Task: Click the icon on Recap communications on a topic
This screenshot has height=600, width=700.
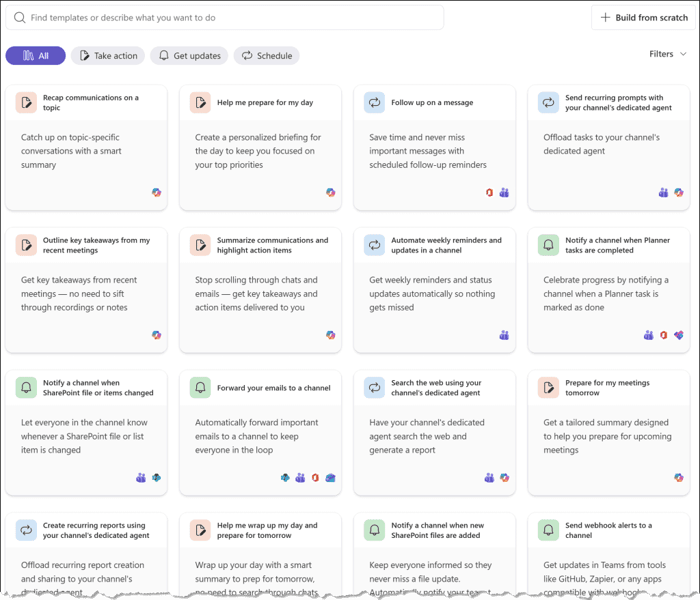Action: click(26, 103)
